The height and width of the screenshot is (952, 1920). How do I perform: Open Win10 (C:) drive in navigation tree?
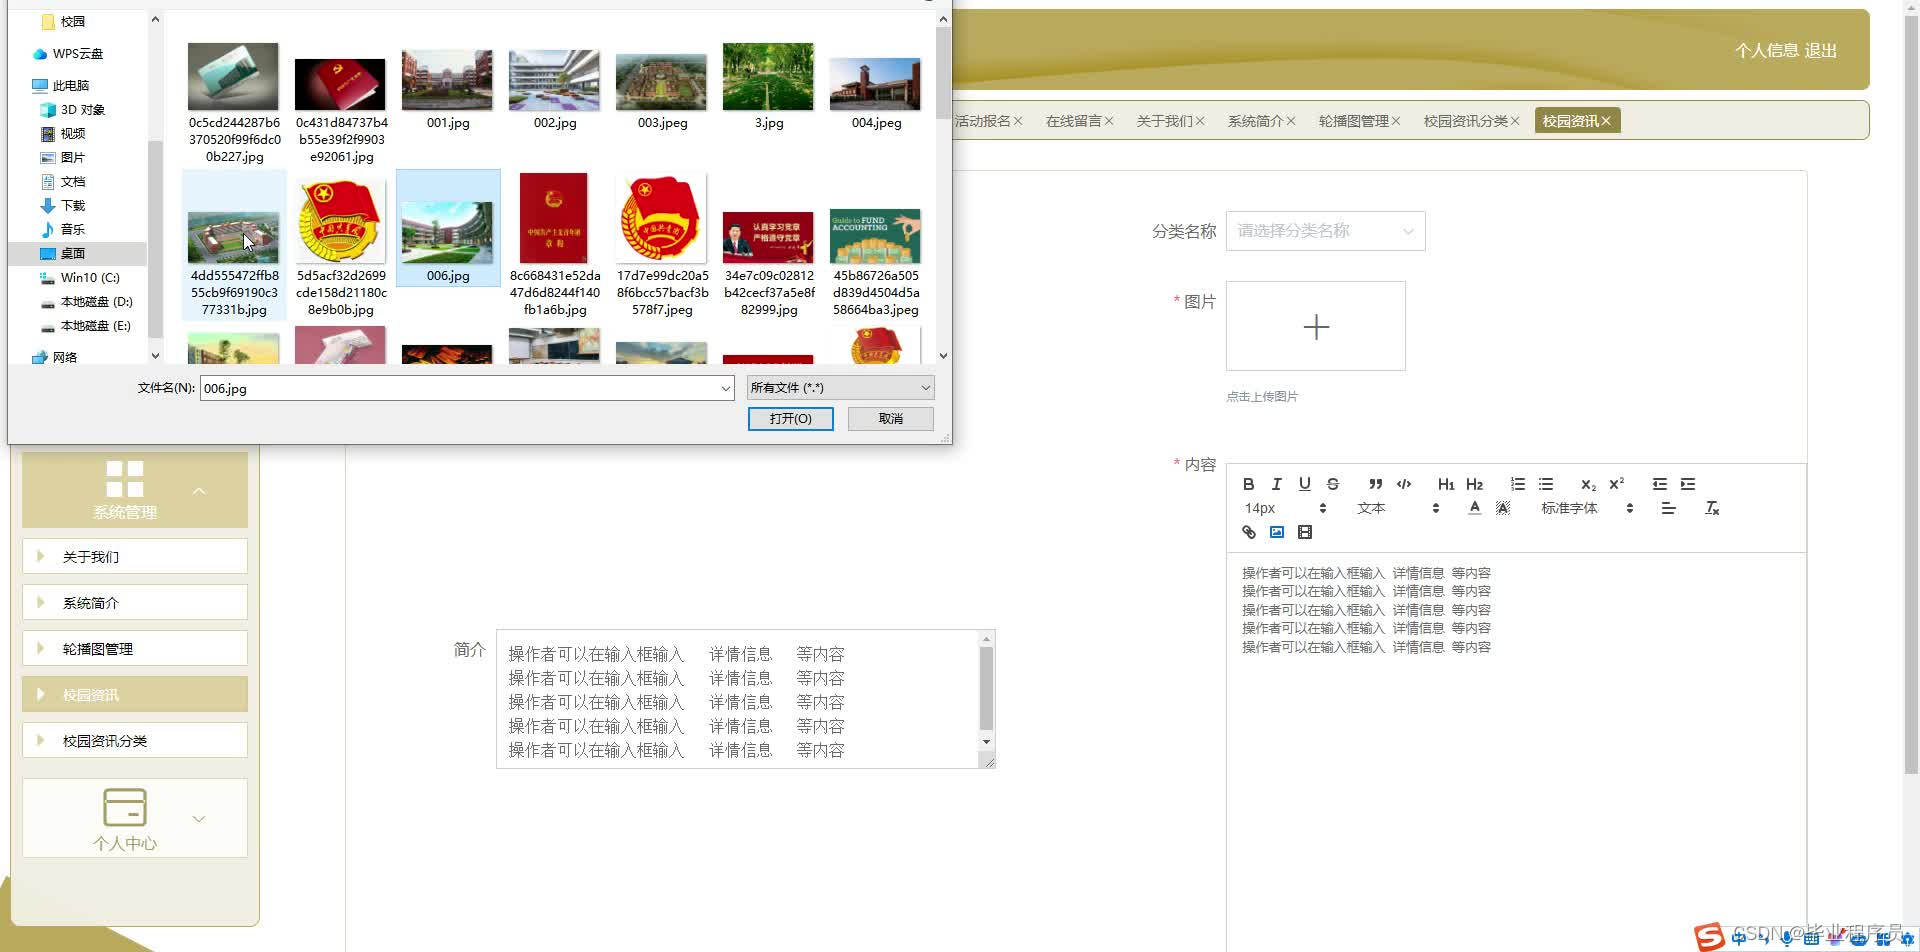click(89, 277)
